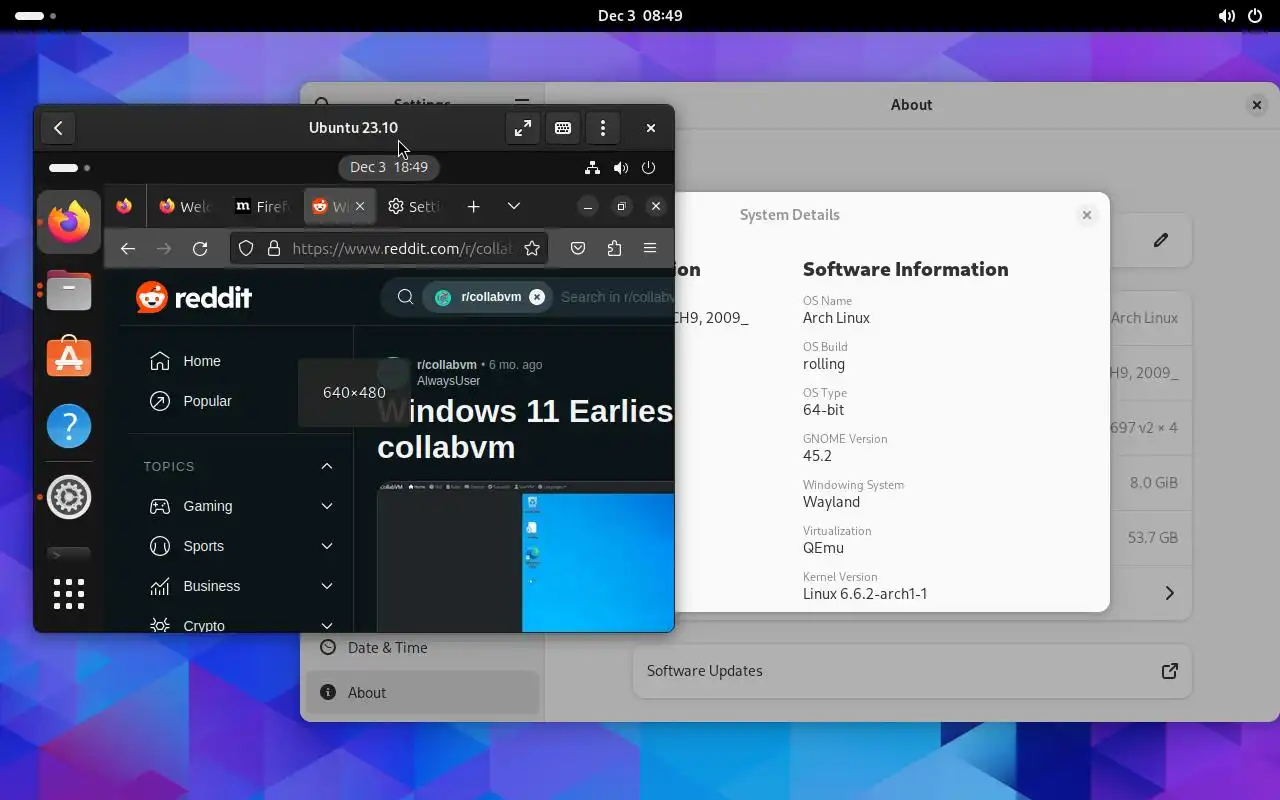Open Files from the Ubuntu dock

pos(69,291)
